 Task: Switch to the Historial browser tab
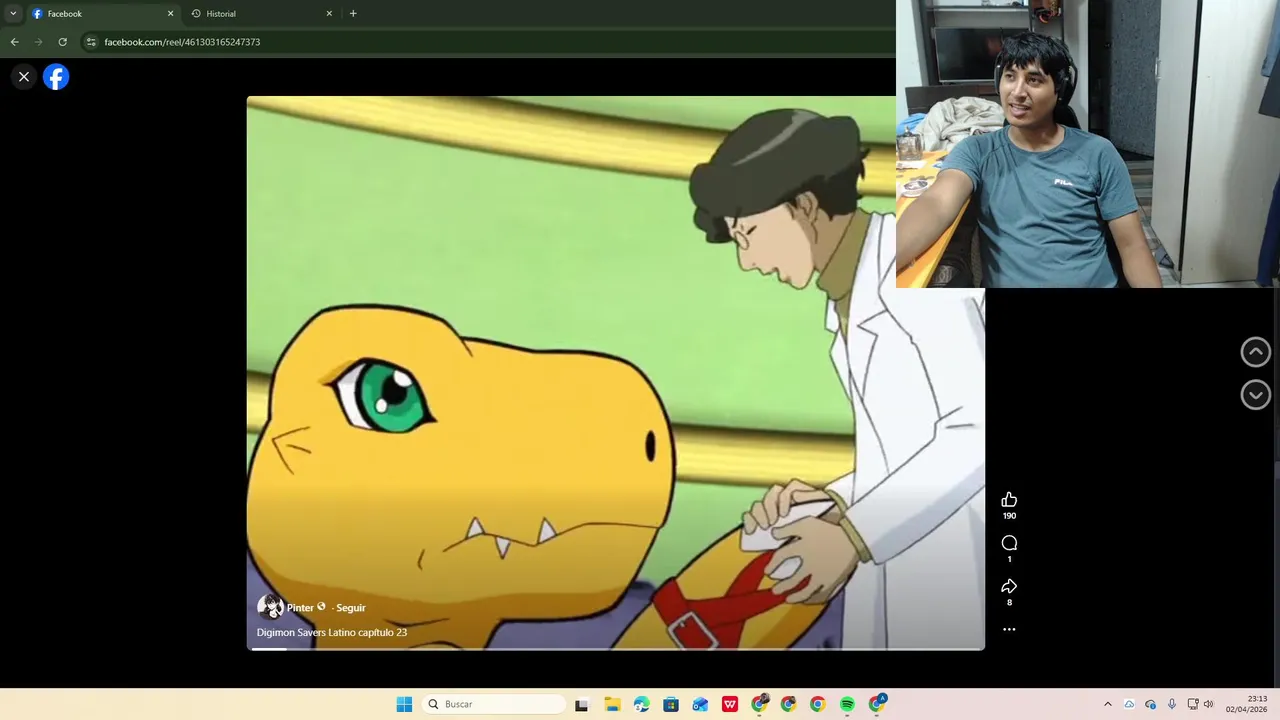click(x=260, y=14)
